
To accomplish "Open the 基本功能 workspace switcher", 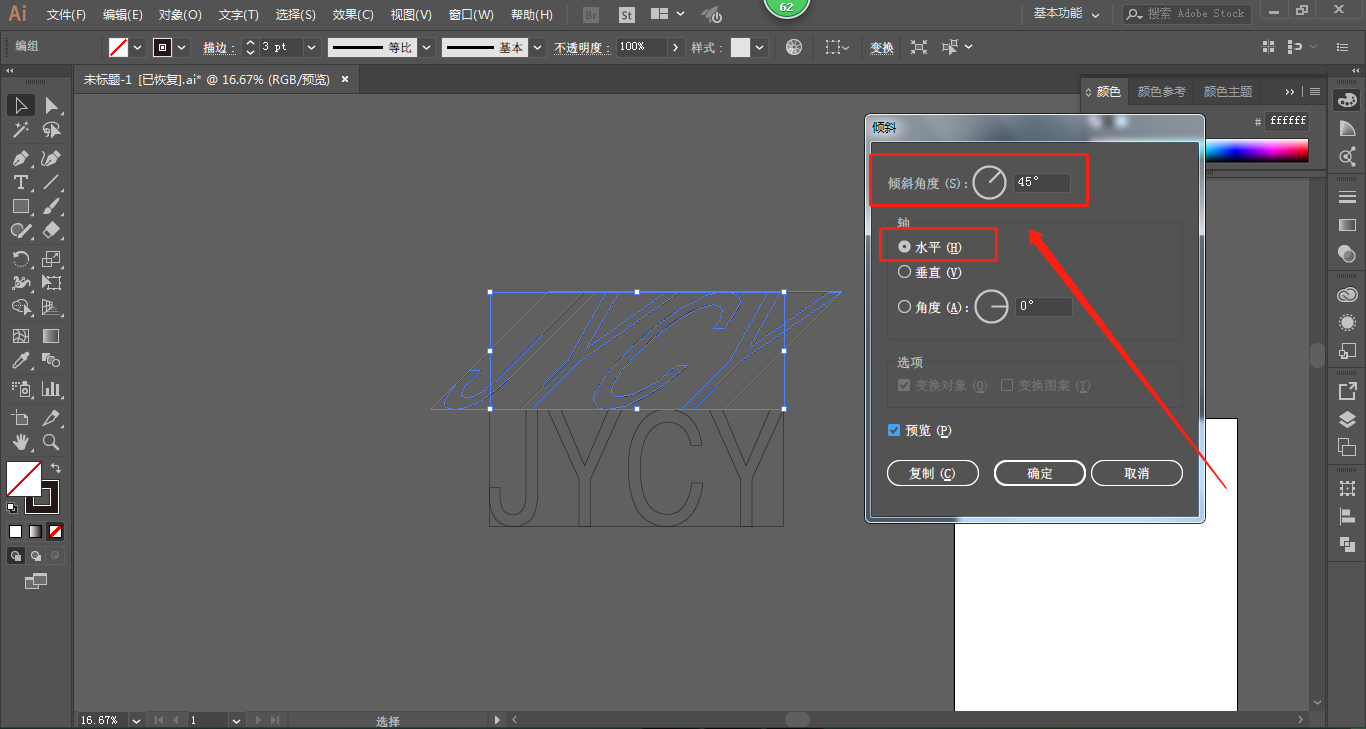I will (1066, 14).
